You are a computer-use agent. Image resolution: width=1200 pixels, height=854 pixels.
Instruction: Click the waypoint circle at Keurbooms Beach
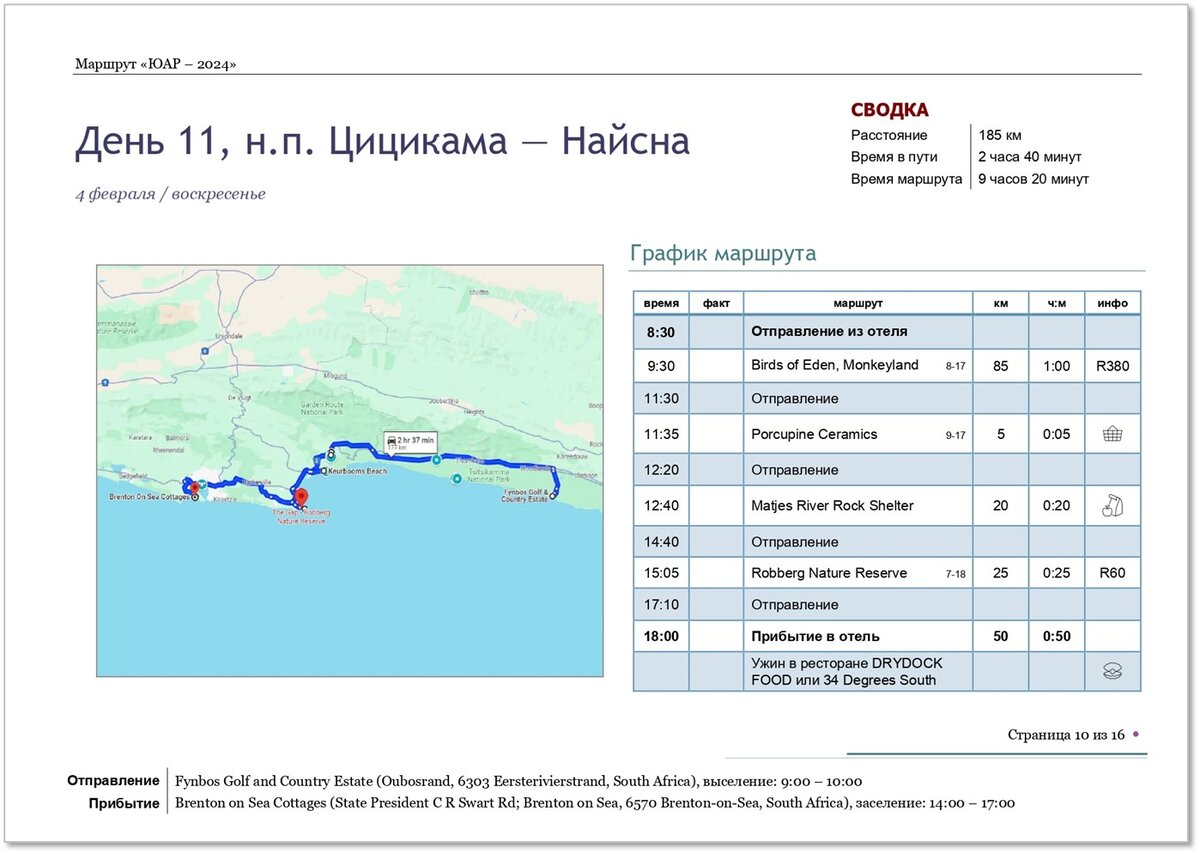click(x=324, y=470)
